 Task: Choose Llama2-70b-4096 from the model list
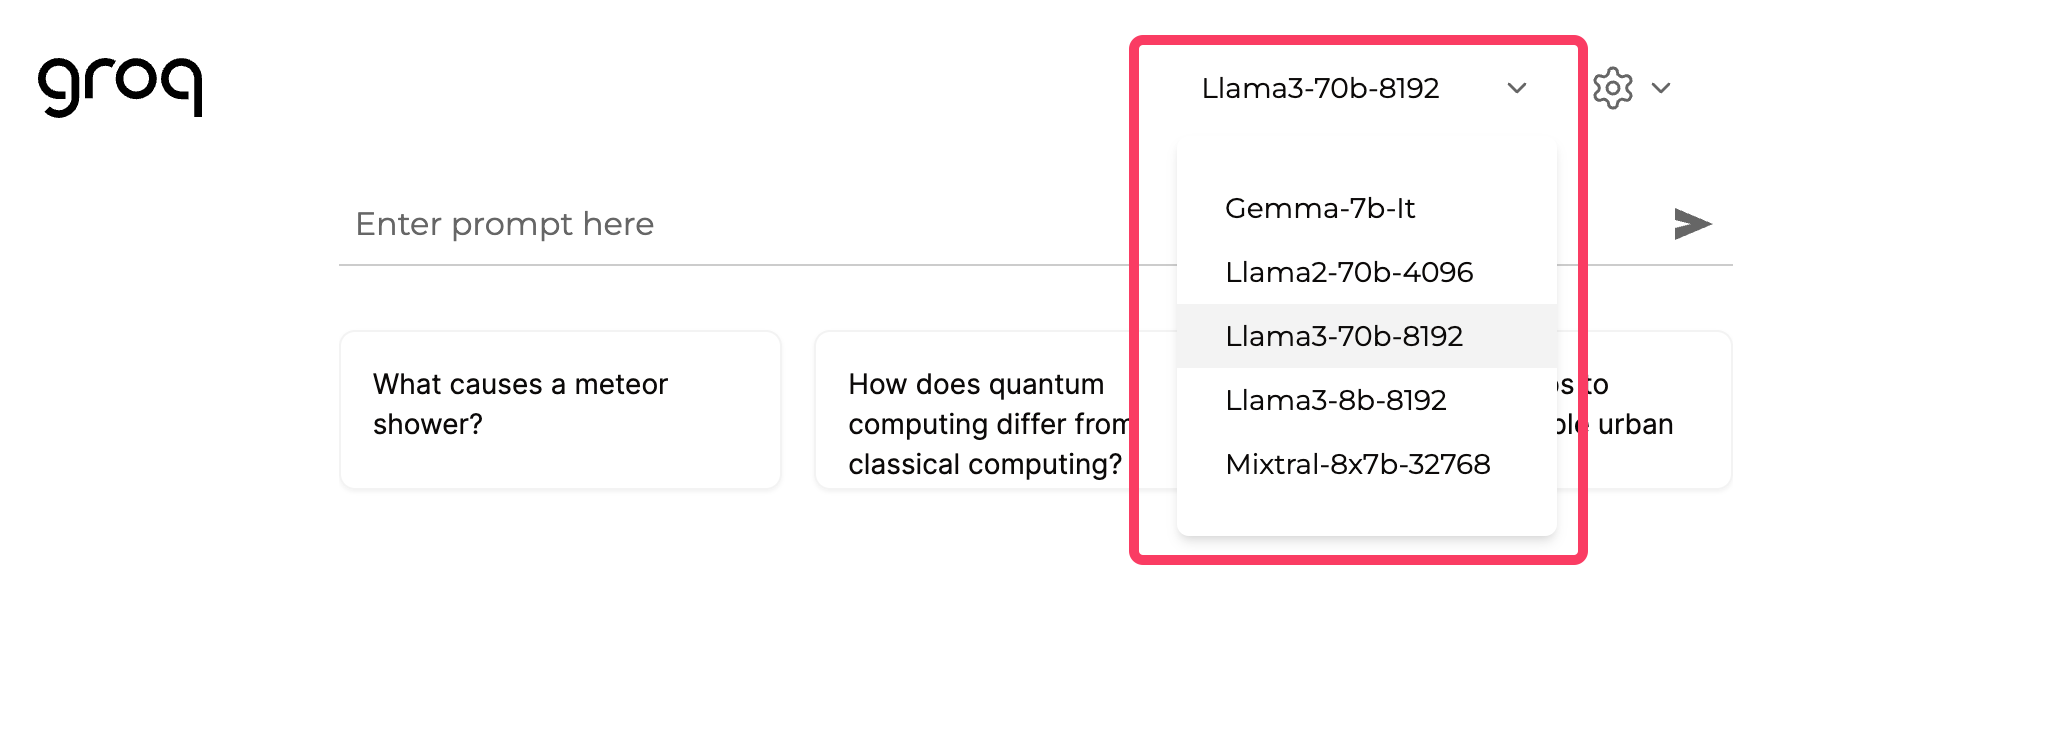[1349, 272]
